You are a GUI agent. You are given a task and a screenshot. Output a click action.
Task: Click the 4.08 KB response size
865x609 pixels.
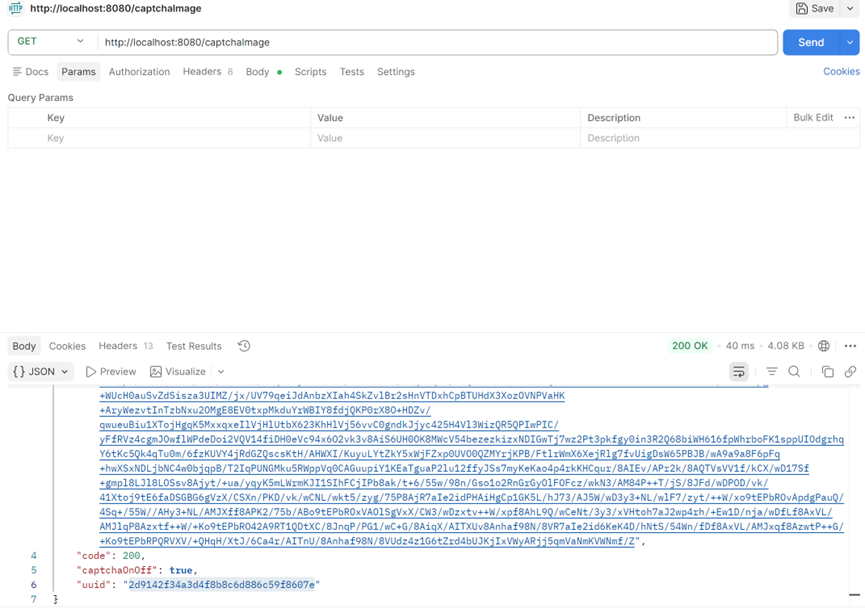(786, 346)
